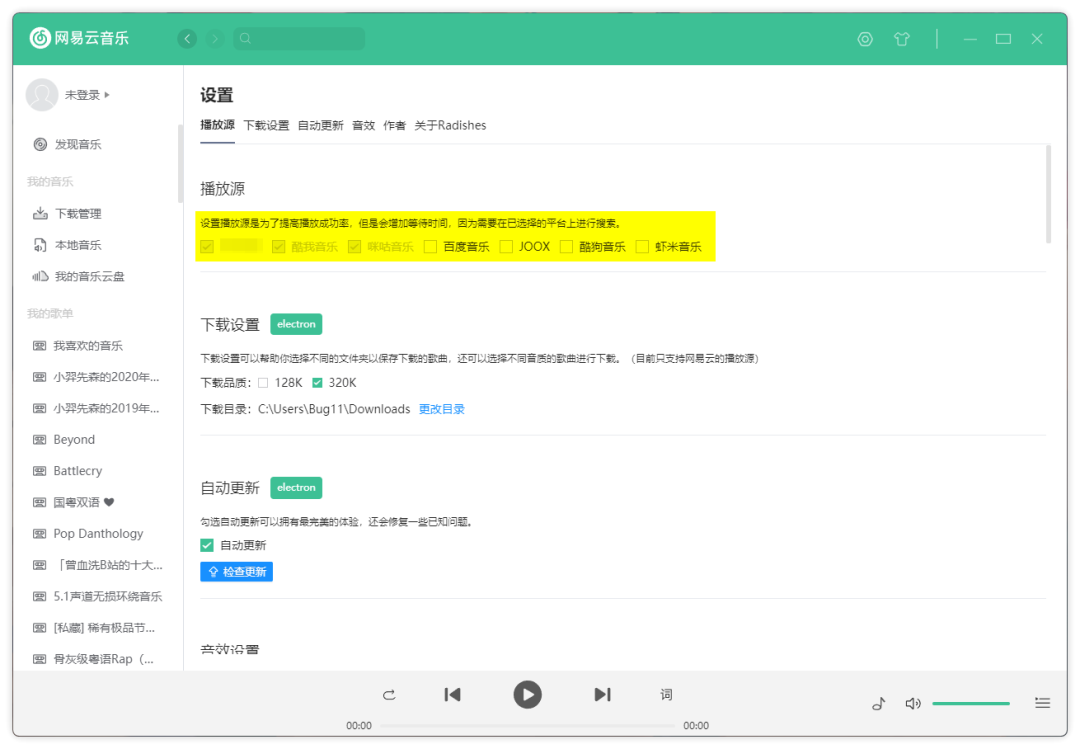Screen dimensions: 1080x749
Task: Skip to the next track
Action: (602, 694)
